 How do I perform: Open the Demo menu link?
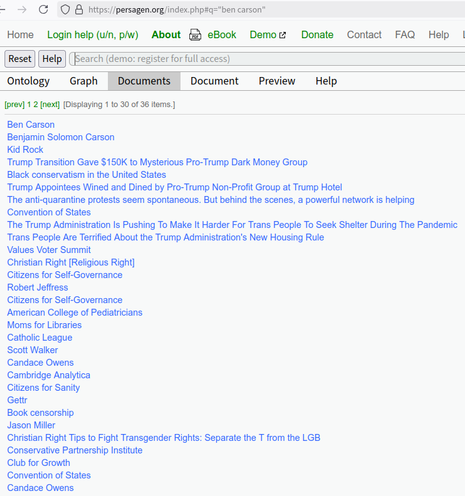[x=263, y=35]
